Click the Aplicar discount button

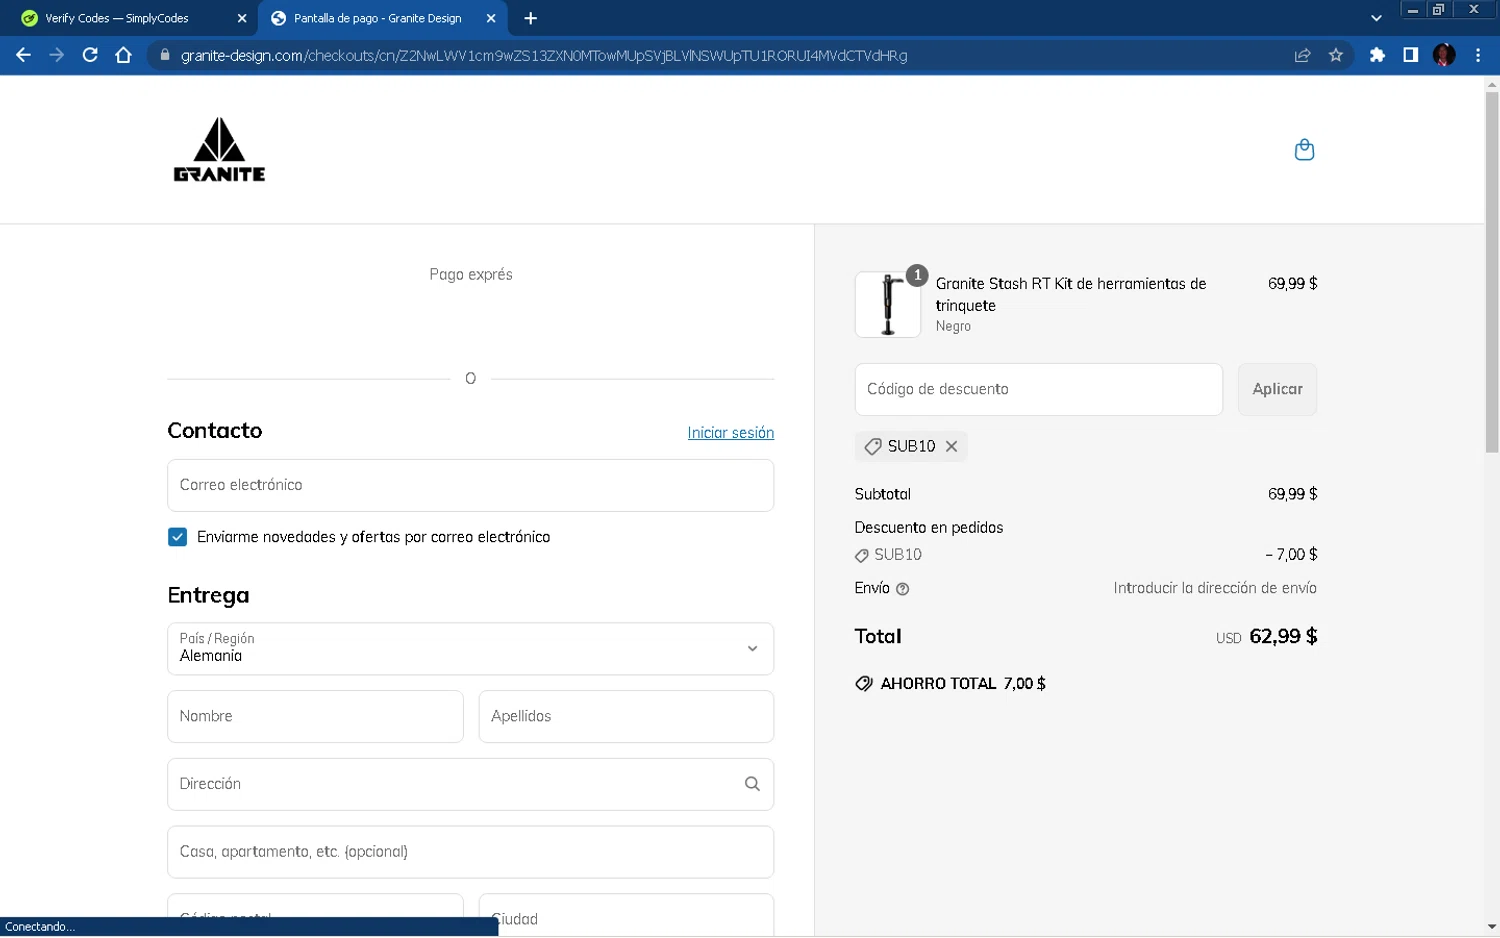1277,389
